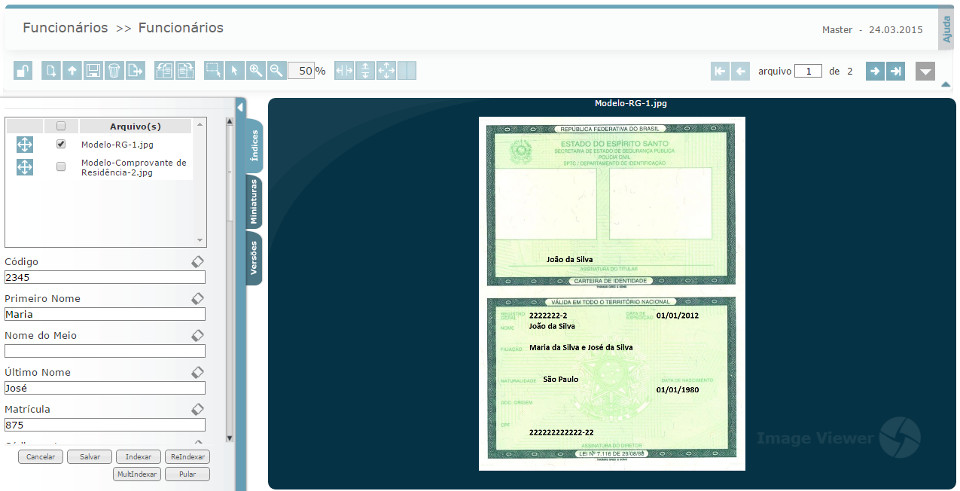Check the Modelo-Comprovante de Residência-2.jpg checkbox
The image size is (960, 491).
pyautogui.click(x=61, y=166)
